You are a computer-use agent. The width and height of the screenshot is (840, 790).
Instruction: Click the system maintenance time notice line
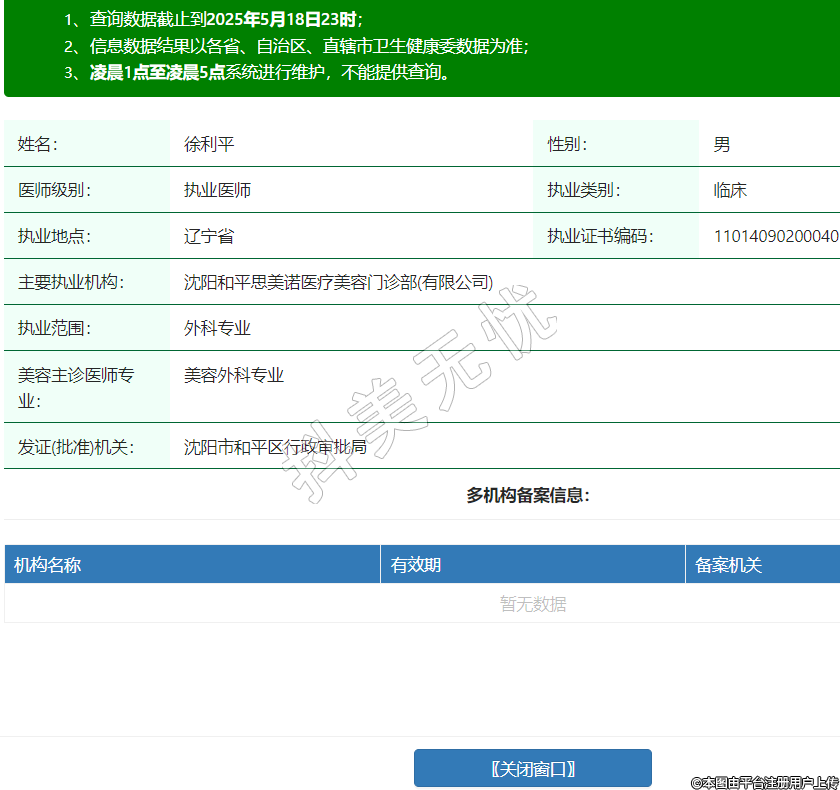(270, 72)
